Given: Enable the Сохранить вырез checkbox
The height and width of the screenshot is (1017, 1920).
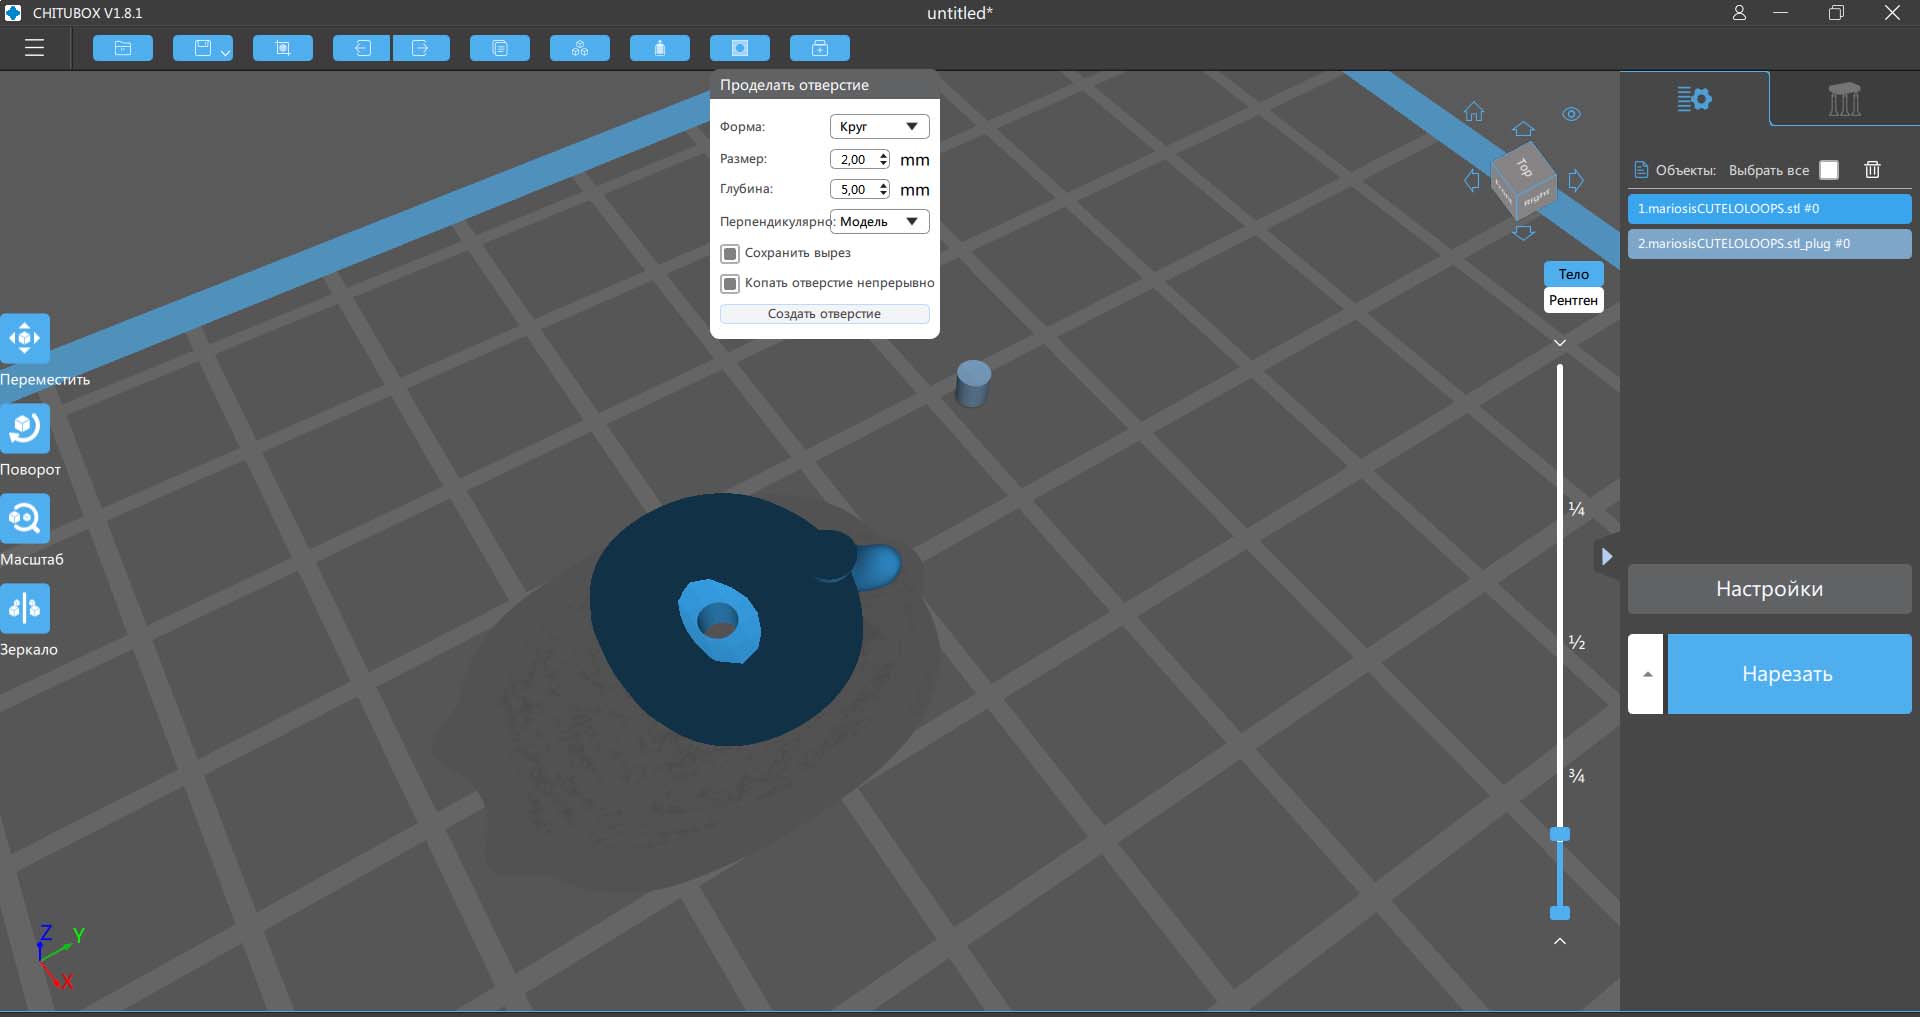Looking at the screenshot, I should tap(730, 253).
